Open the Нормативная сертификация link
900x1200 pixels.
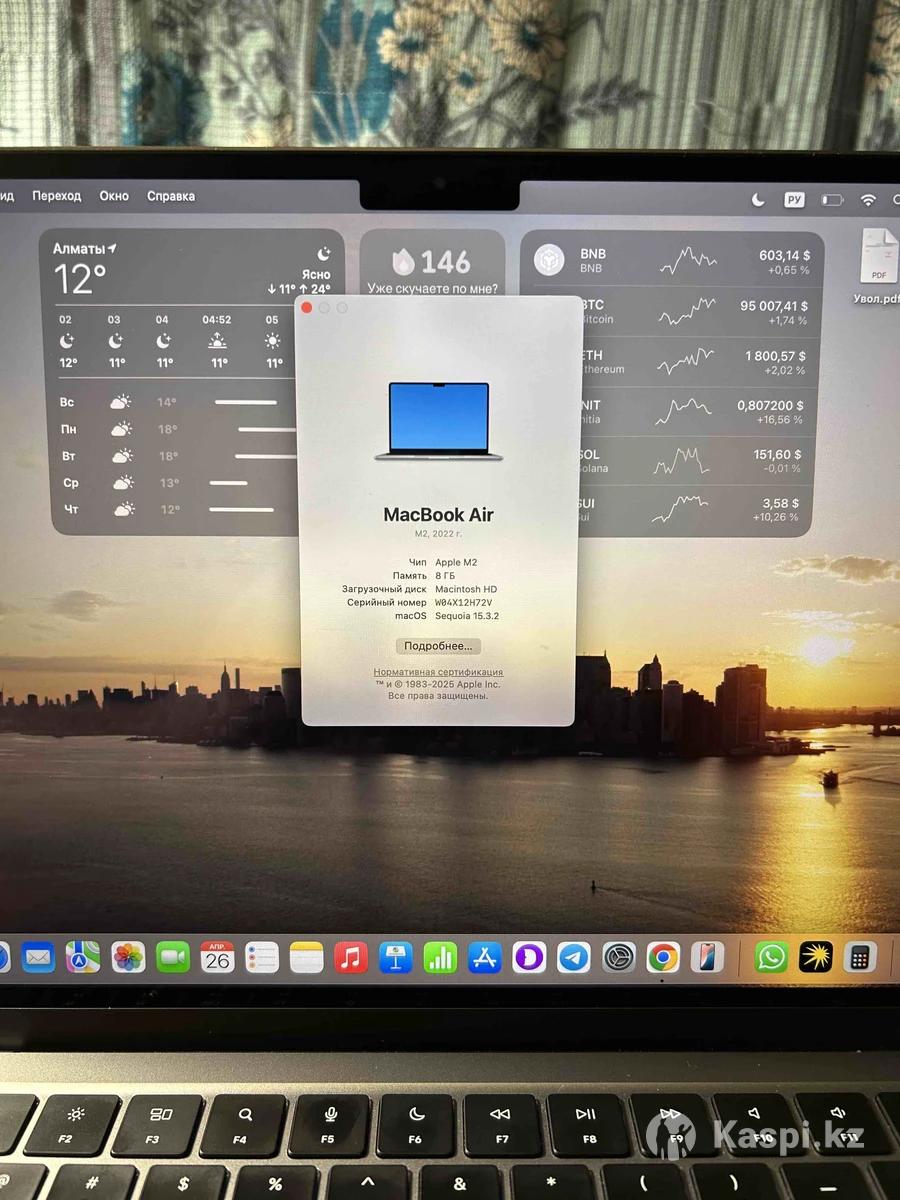coord(438,672)
